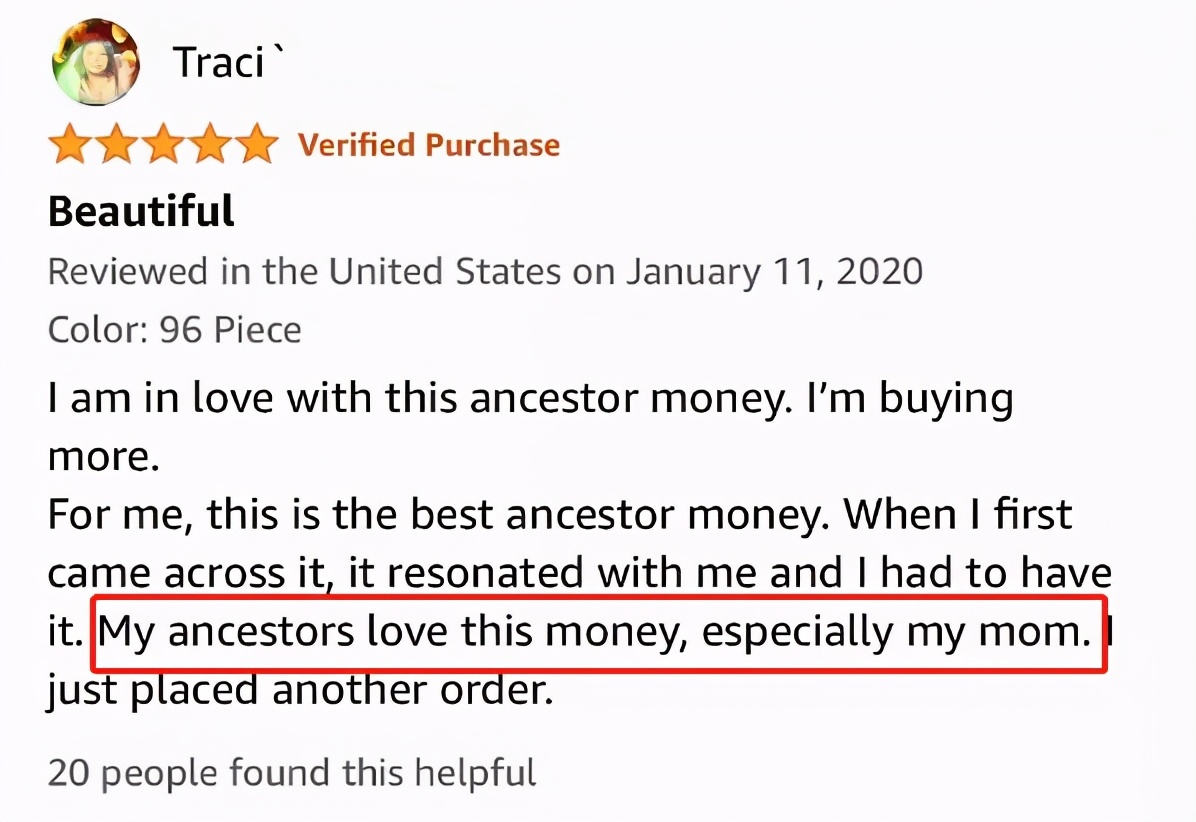The height and width of the screenshot is (822, 1196).
Task: Click the words "United States" in review line
Action: pos(446,272)
